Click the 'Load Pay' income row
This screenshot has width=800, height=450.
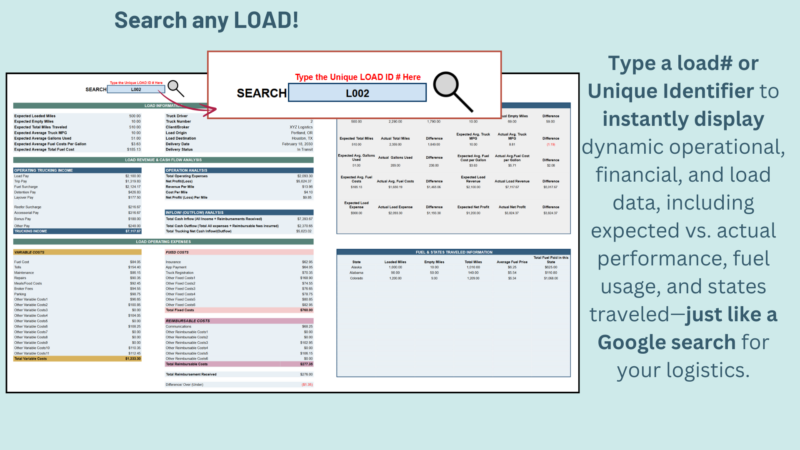[77, 176]
